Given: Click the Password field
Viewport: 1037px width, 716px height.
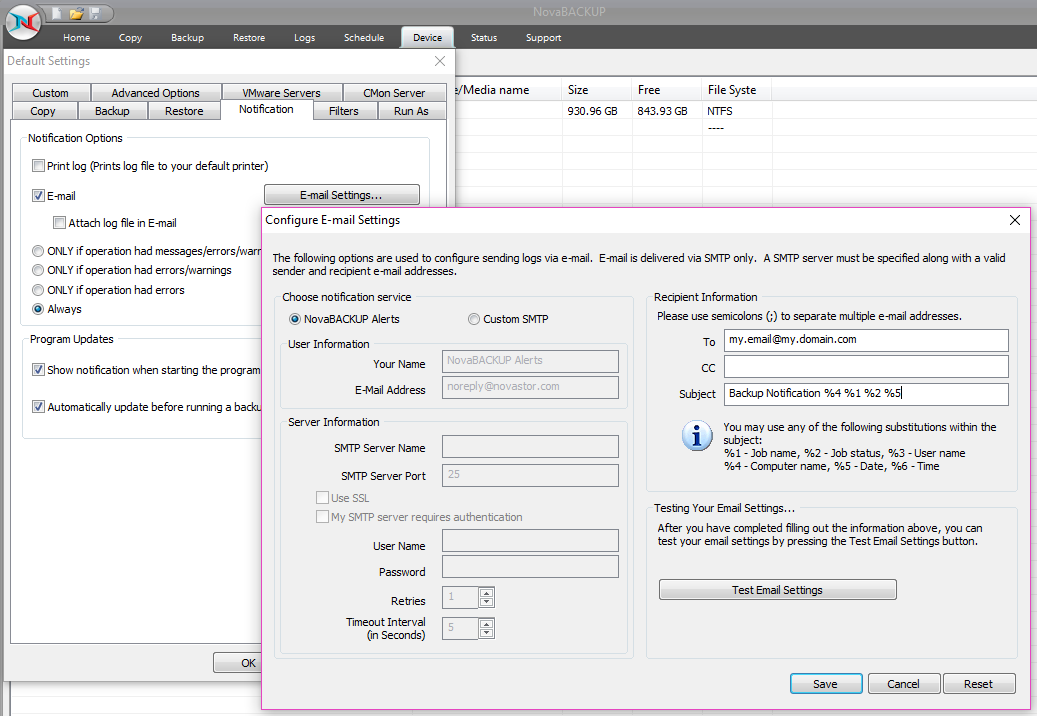Looking at the screenshot, I should pos(530,567).
